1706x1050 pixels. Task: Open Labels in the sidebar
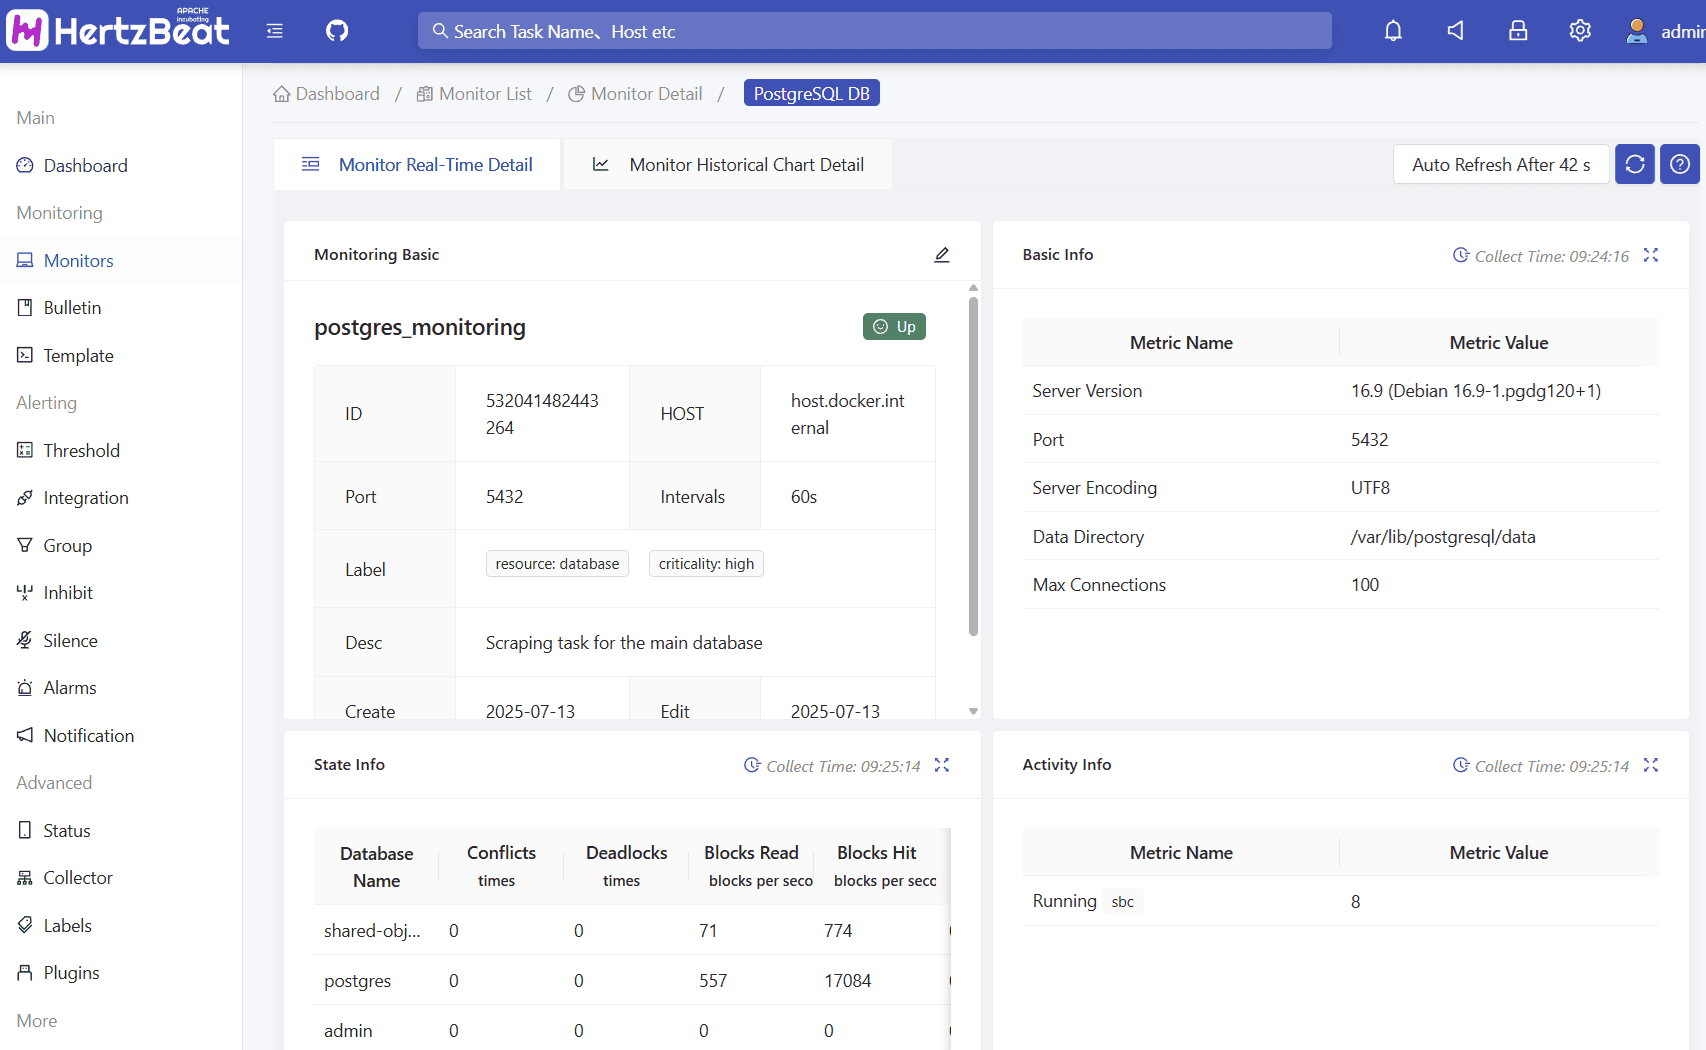pos(121,926)
